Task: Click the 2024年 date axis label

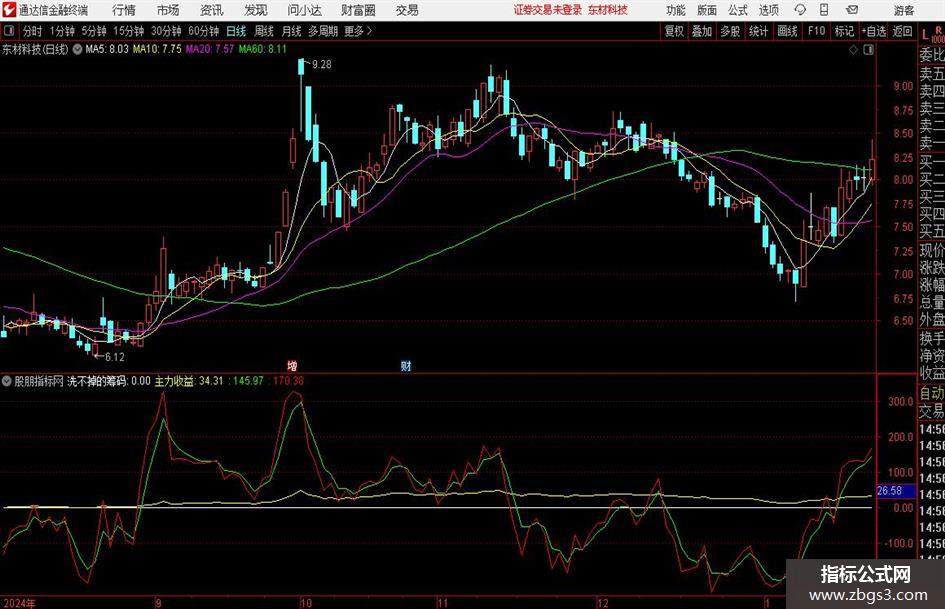Action: tap(20, 603)
